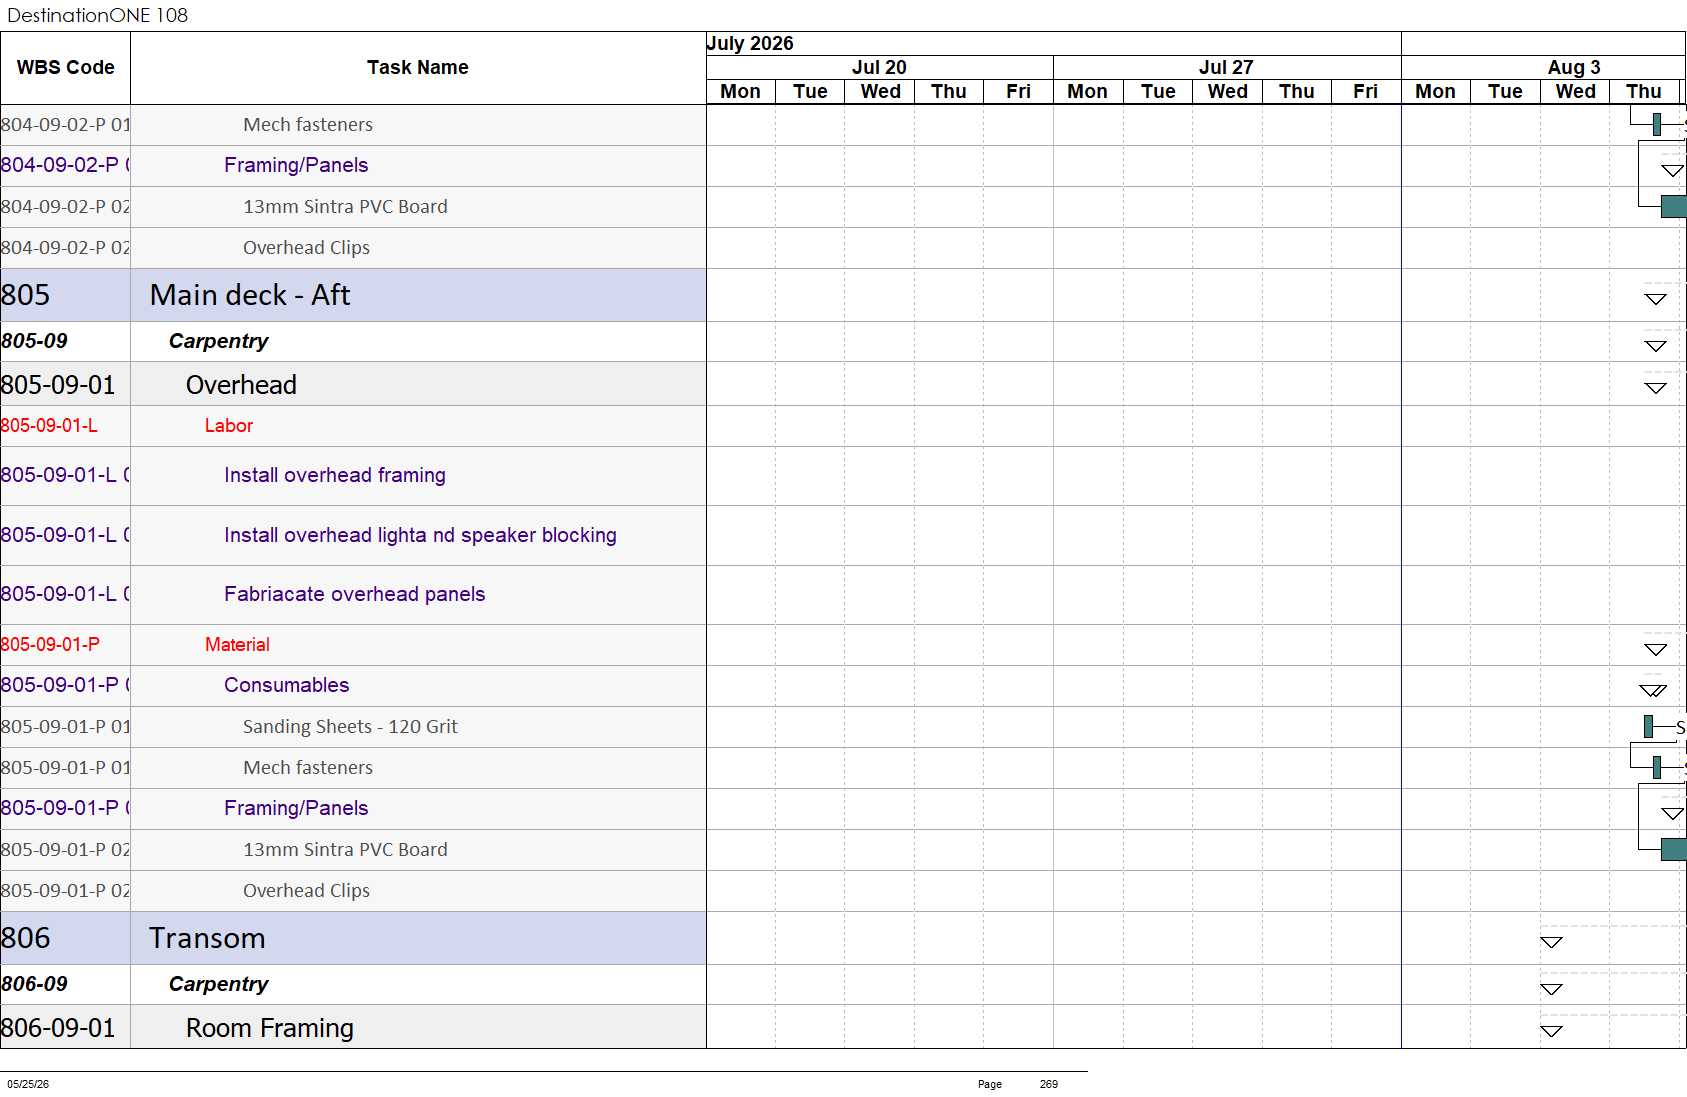The width and height of the screenshot is (1687, 1097).
Task: Click the Material row summary marker
Action: [1656, 650]
